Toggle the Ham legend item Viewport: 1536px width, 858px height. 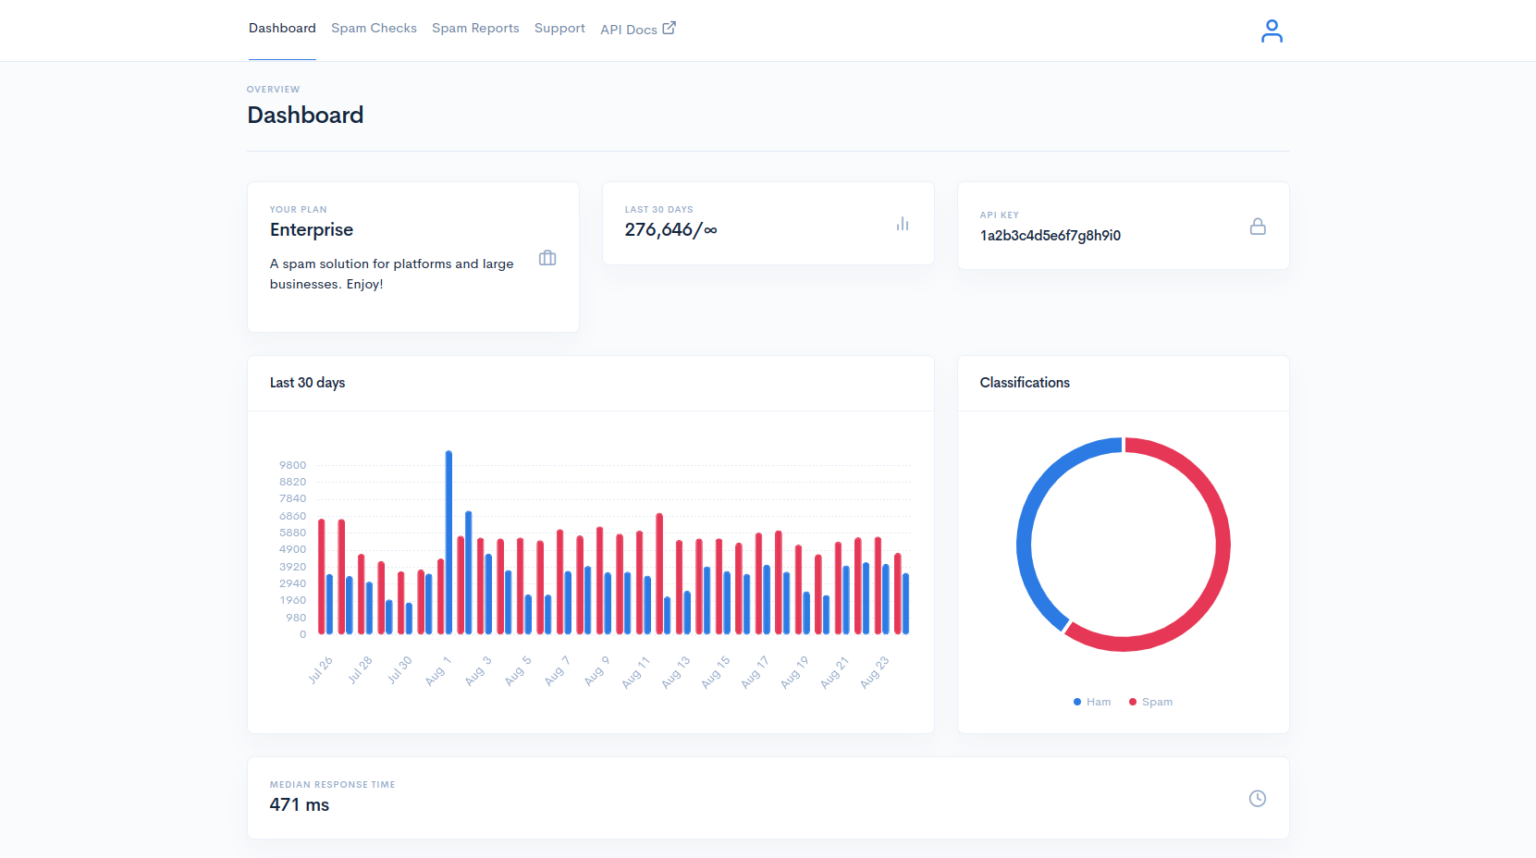(1092, 702)
